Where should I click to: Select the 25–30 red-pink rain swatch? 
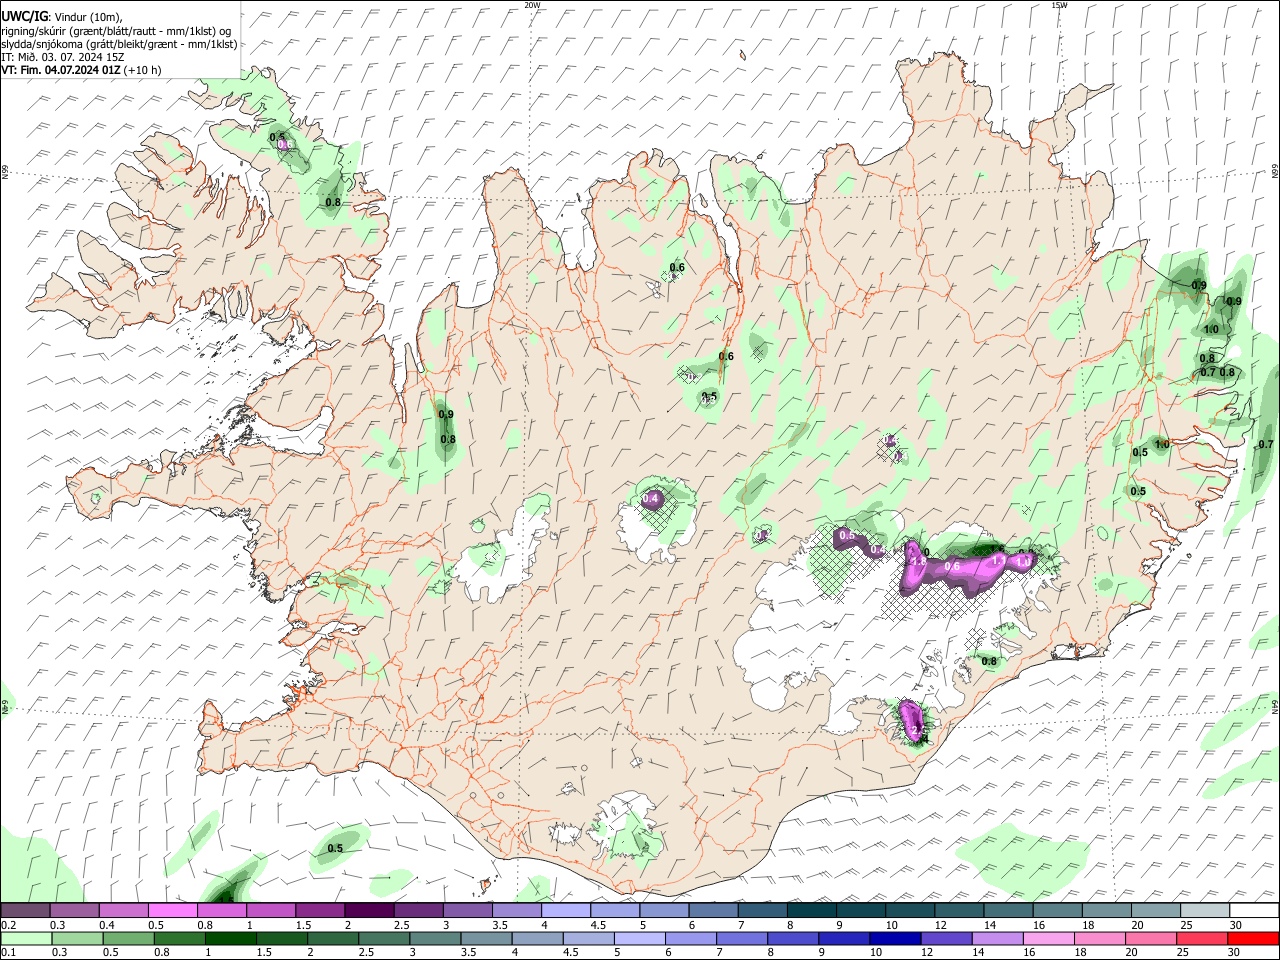pyautogui.click(x=1203, y=938)
